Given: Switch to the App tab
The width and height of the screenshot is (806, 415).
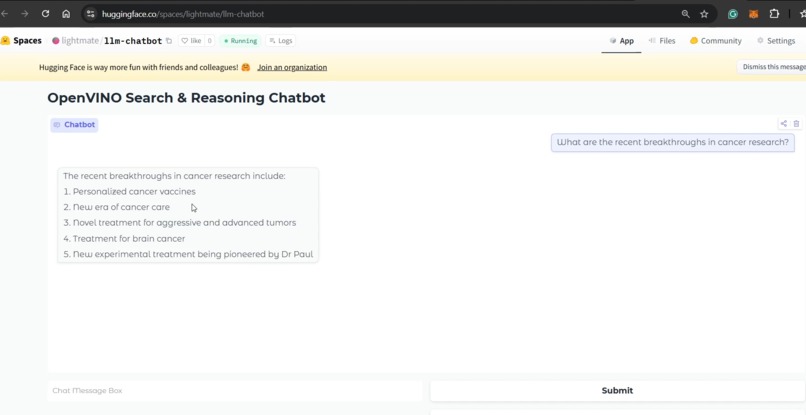Looking at the screenshot, I should tap(621, 41).
